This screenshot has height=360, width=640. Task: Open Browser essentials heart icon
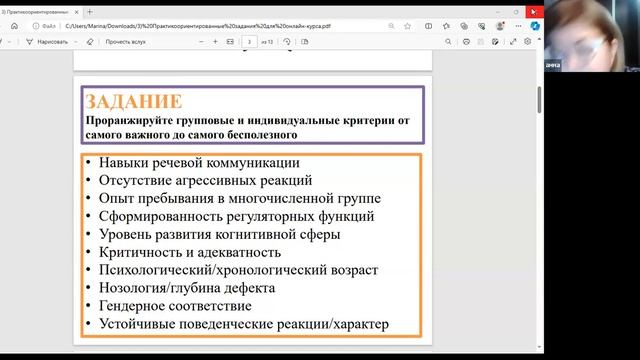pyautogui.click(x=482, y=26)
